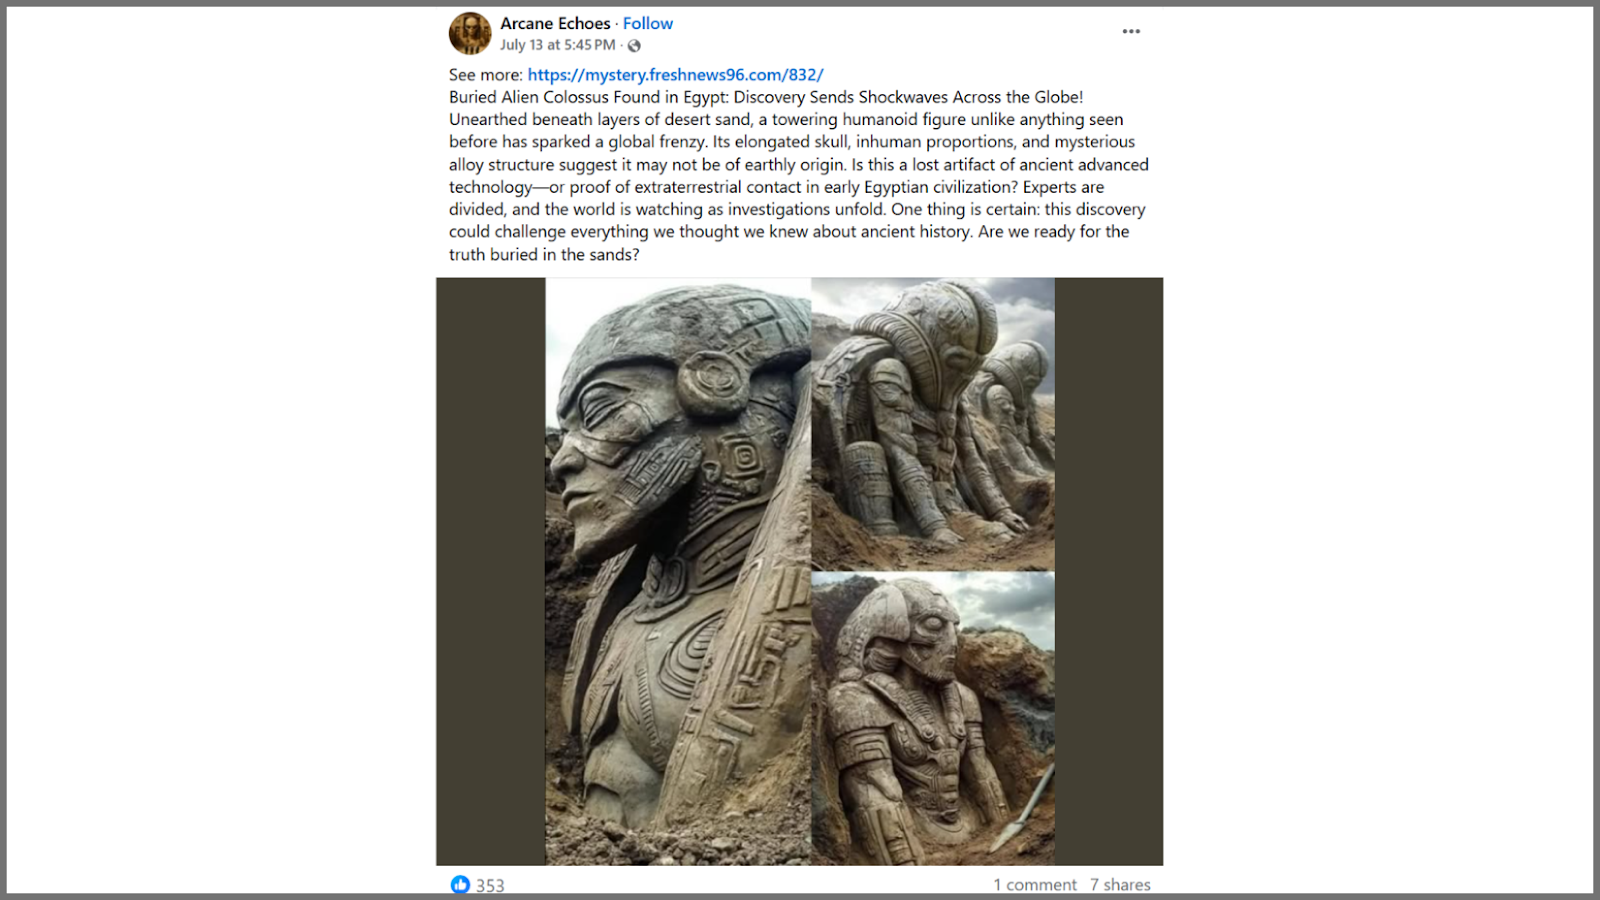
Task: Click the Follow link beside Arcane Echoes
Action: tap(648, 23)
